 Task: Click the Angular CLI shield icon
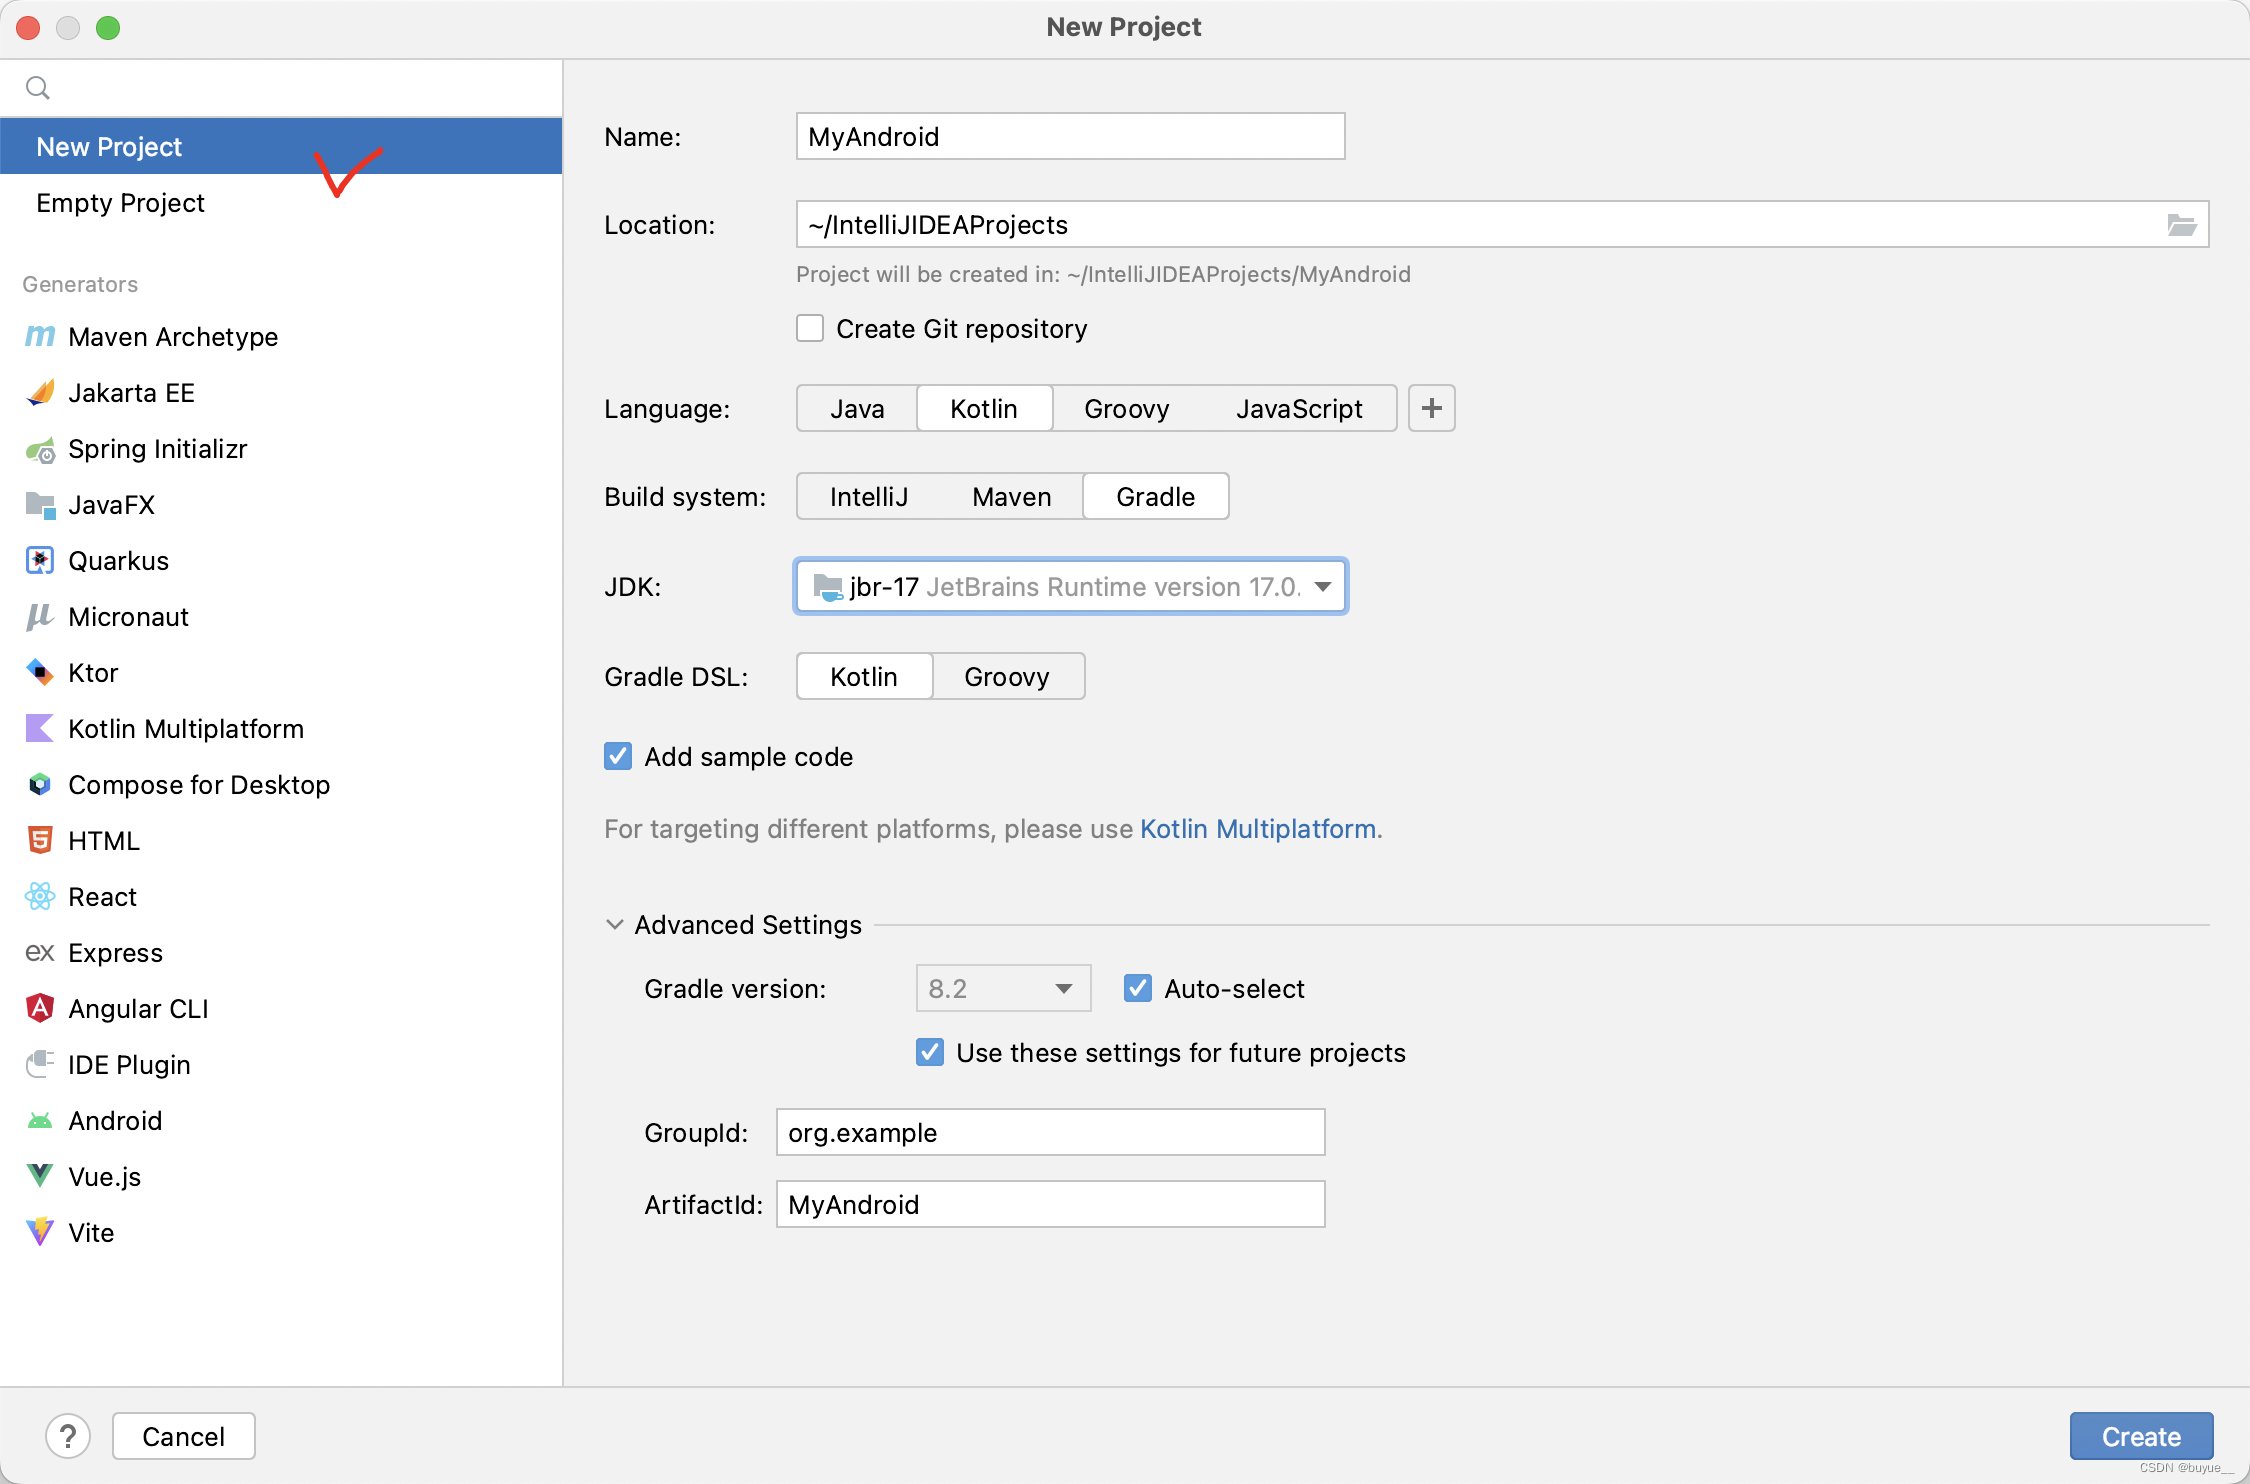click(x=40, y=1009)
